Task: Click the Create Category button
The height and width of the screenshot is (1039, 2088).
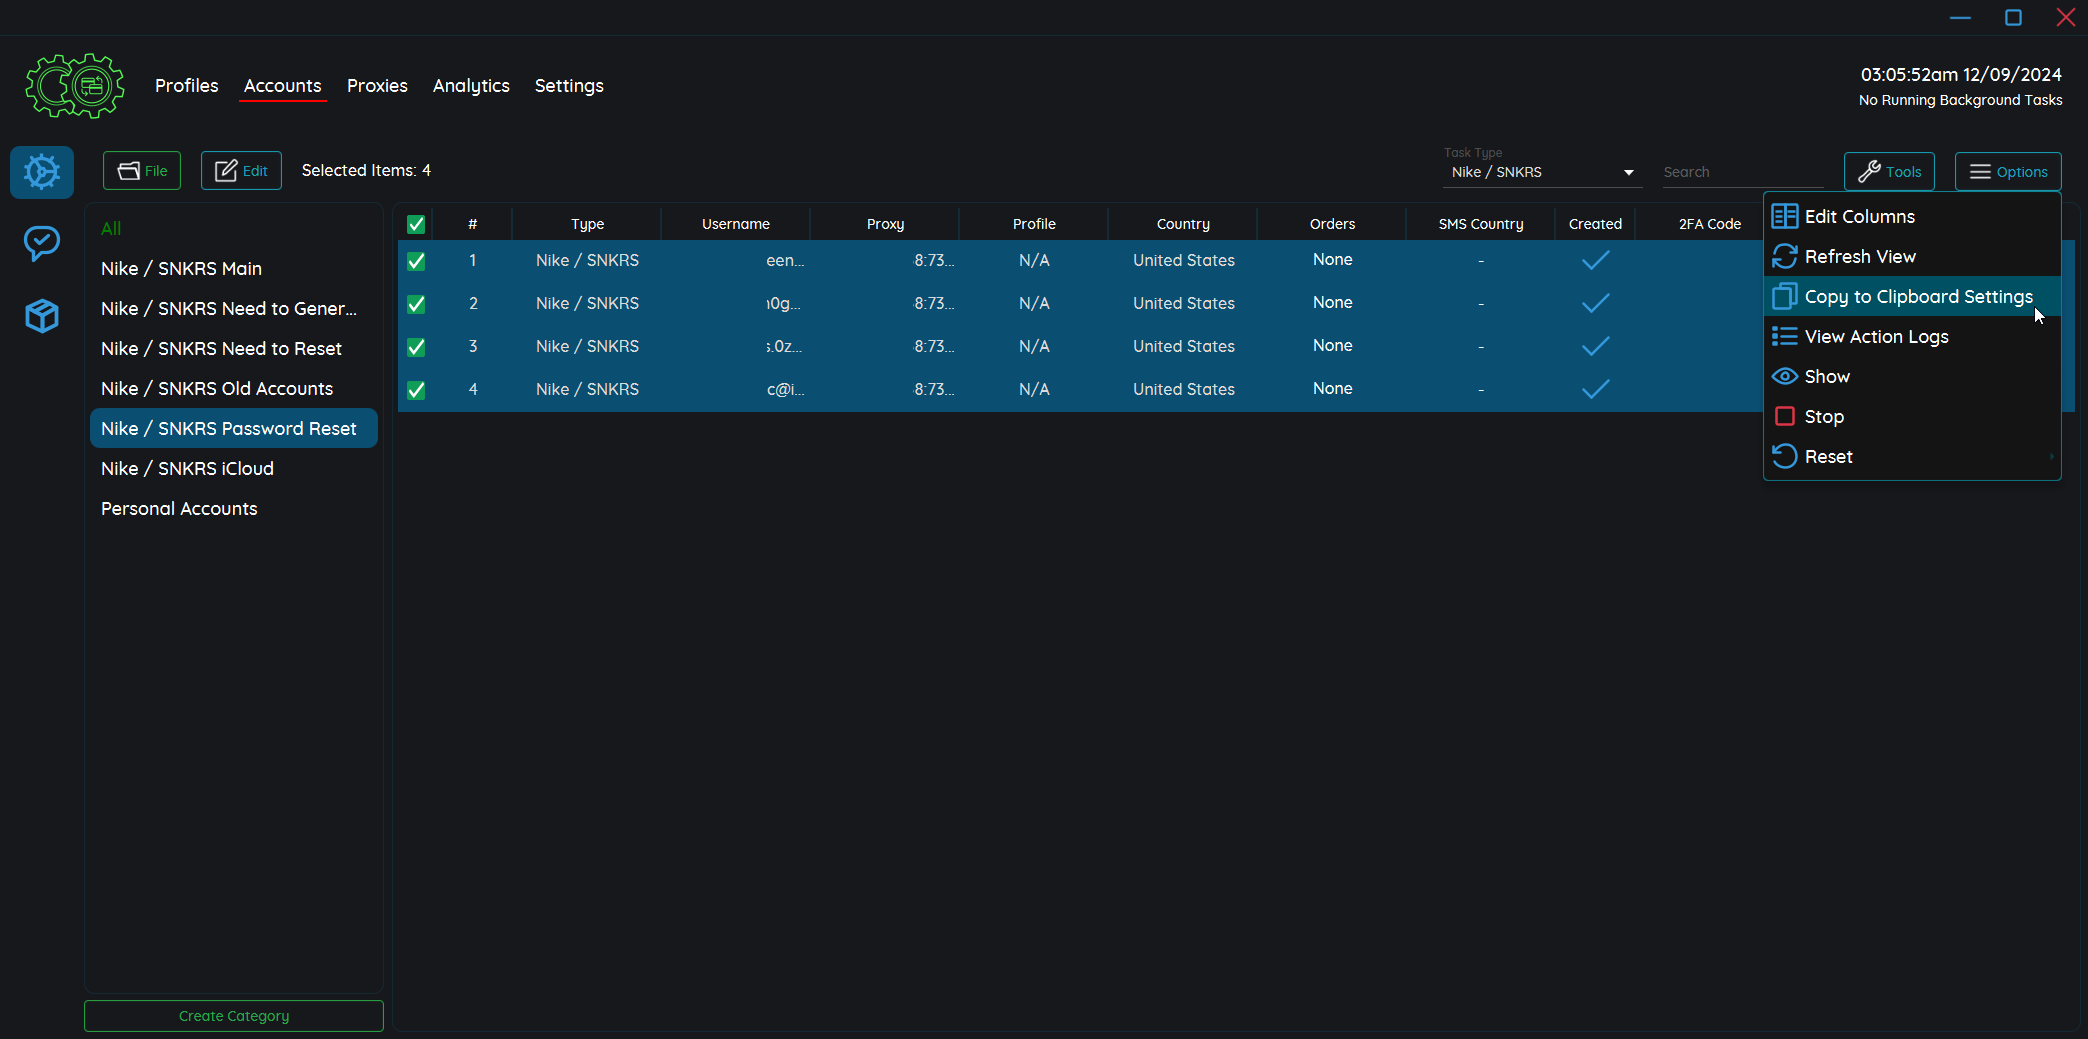Action: (x=234, y=1016)
